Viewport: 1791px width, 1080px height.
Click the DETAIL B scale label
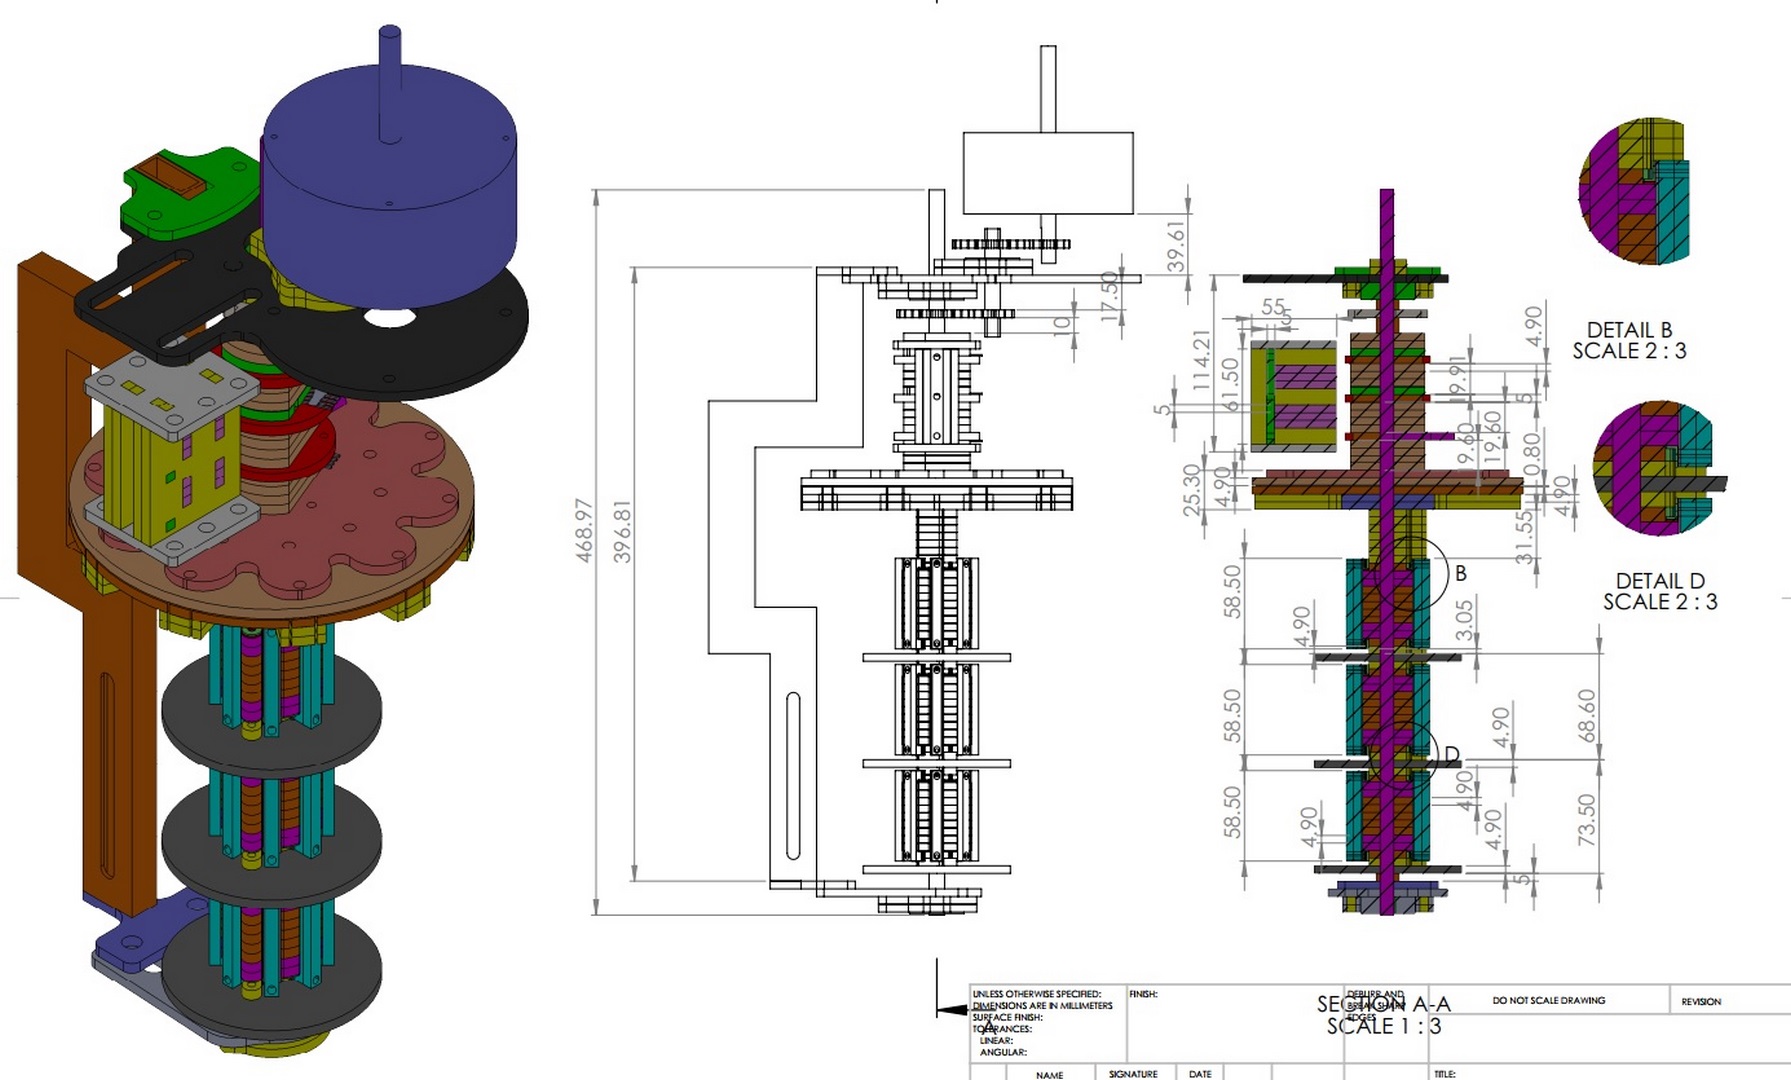tap(1629, 340)
